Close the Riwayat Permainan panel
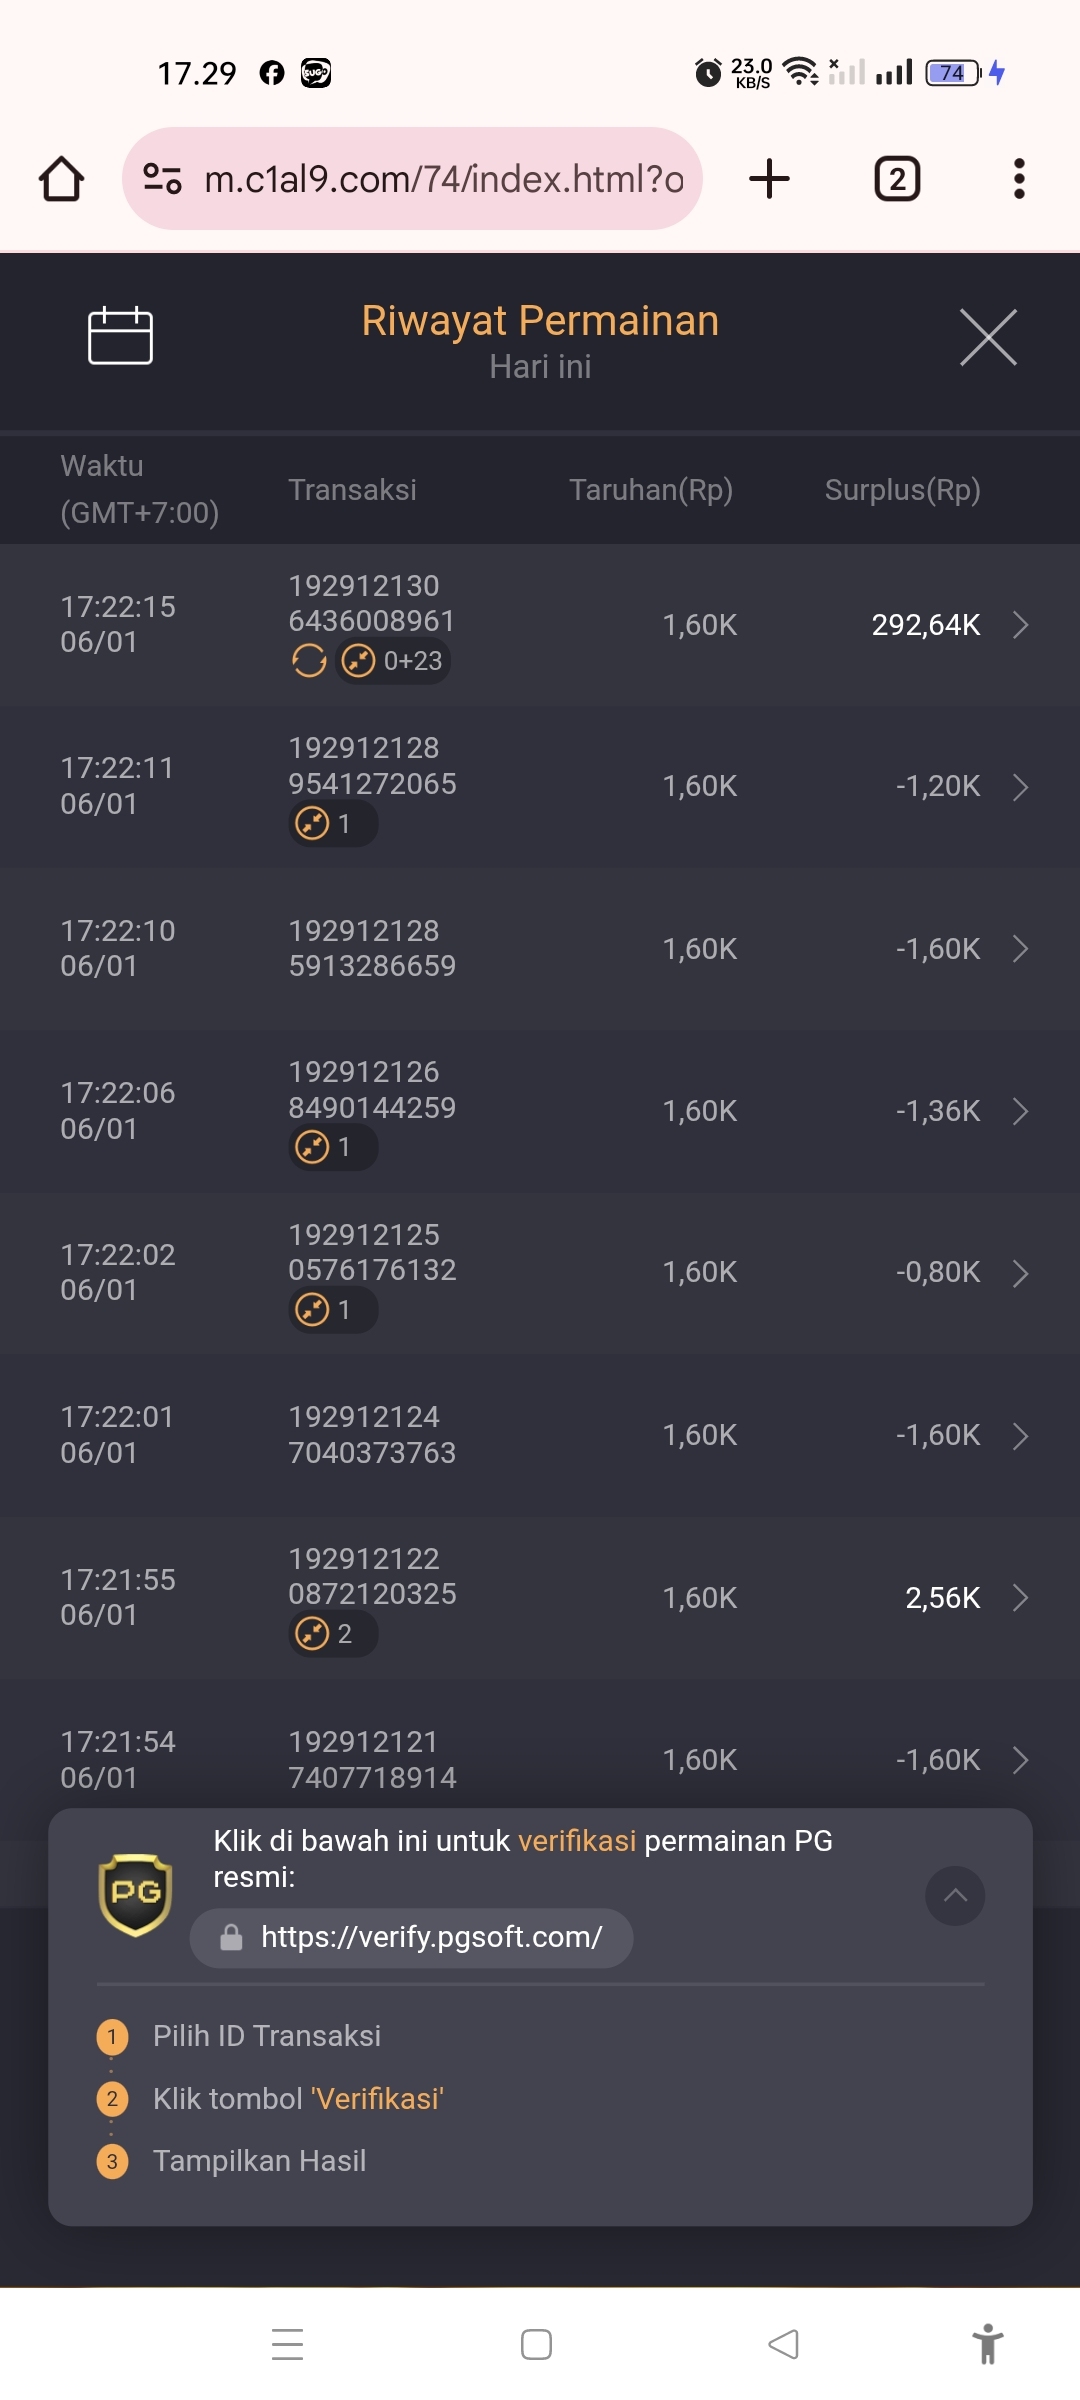Image resolution: width=1080 pixels, height=2400 pixels. [988, 337]
